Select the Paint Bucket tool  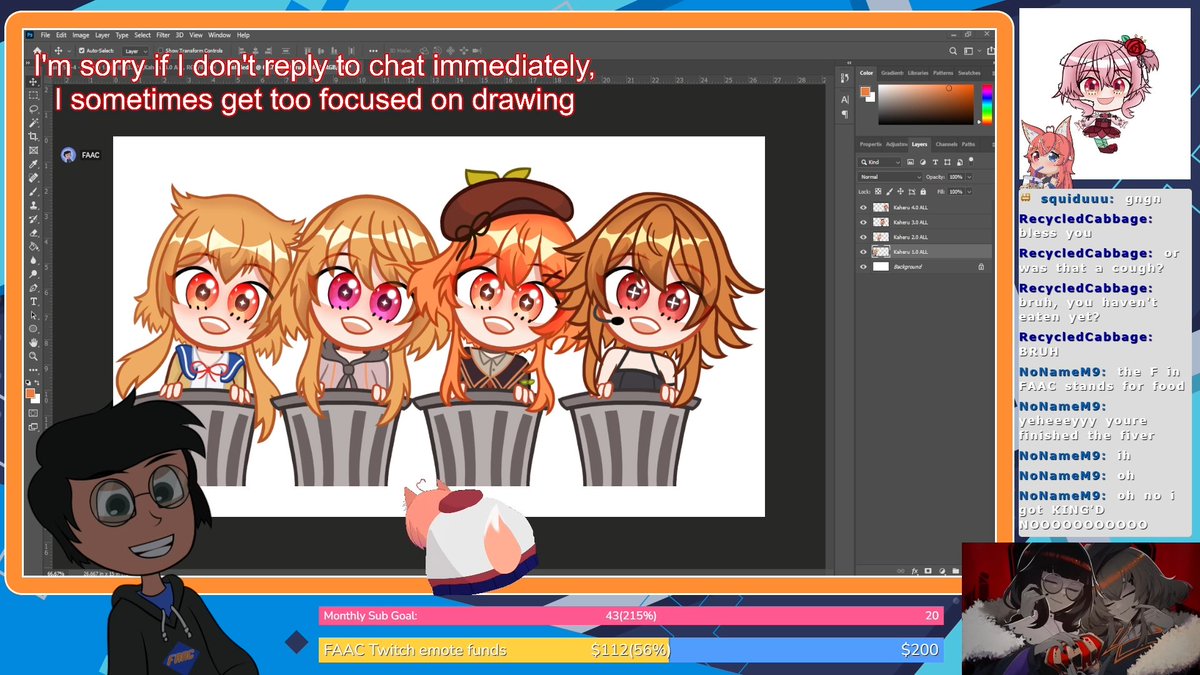click(34, 246)
